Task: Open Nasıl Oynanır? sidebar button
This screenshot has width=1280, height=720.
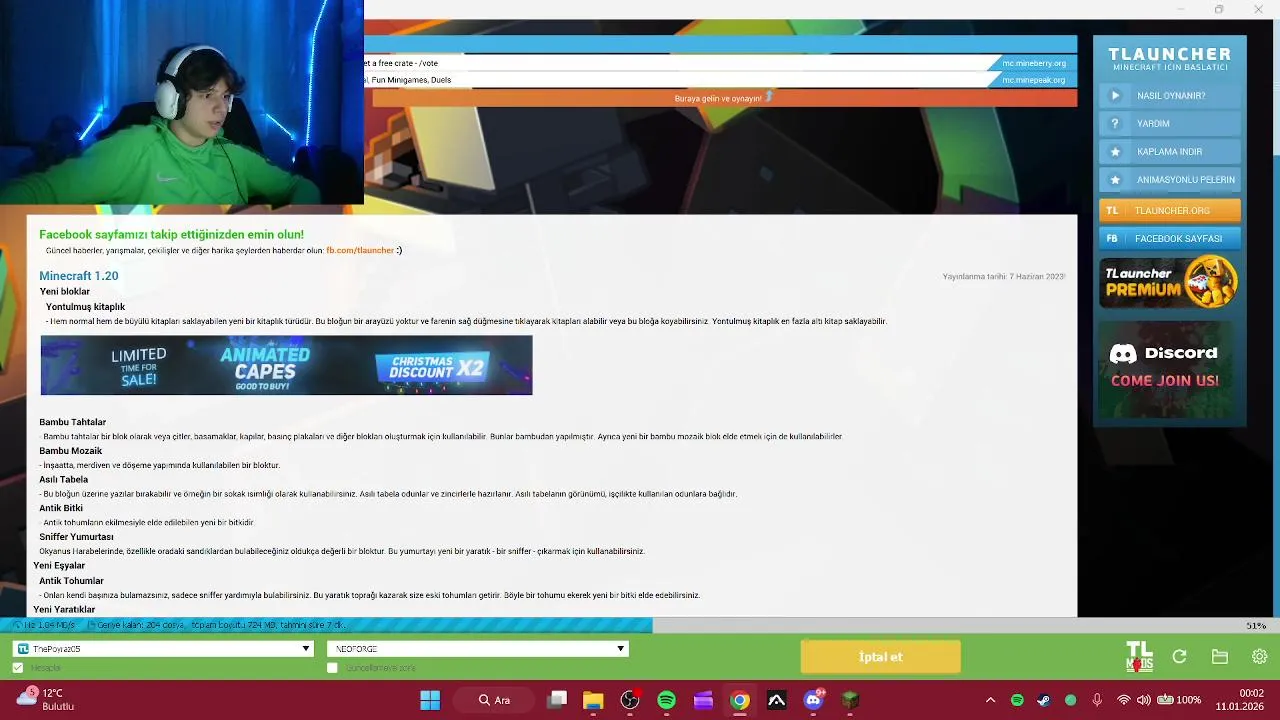Action: coord(1170,96)
